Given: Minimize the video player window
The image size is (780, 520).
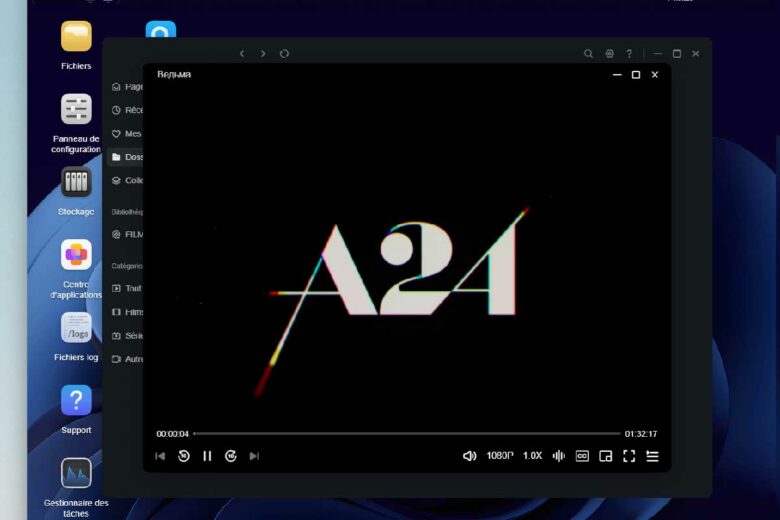Looking at the screenshot, I should 617,75.
